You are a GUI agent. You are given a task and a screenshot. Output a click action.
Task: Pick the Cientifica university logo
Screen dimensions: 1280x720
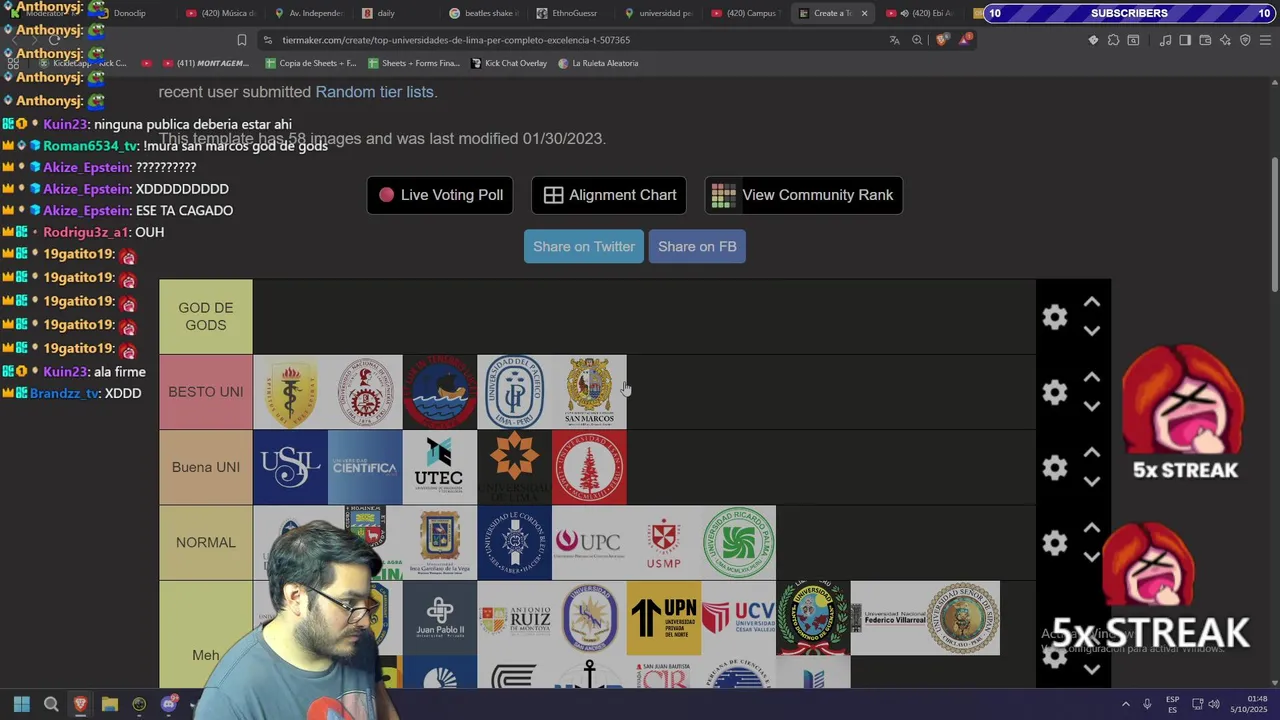click(365, 467)
